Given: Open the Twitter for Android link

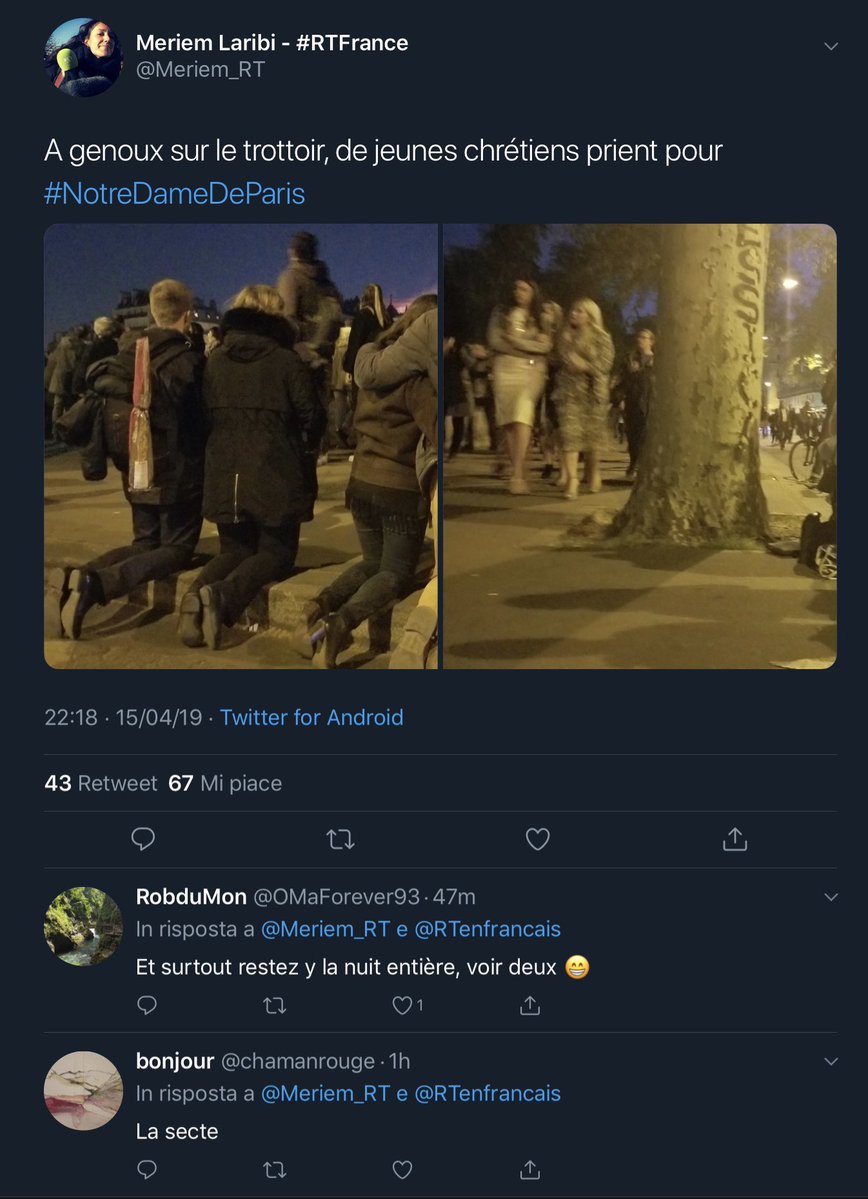Looking at the screenshot, I should (x=311, y=717).
